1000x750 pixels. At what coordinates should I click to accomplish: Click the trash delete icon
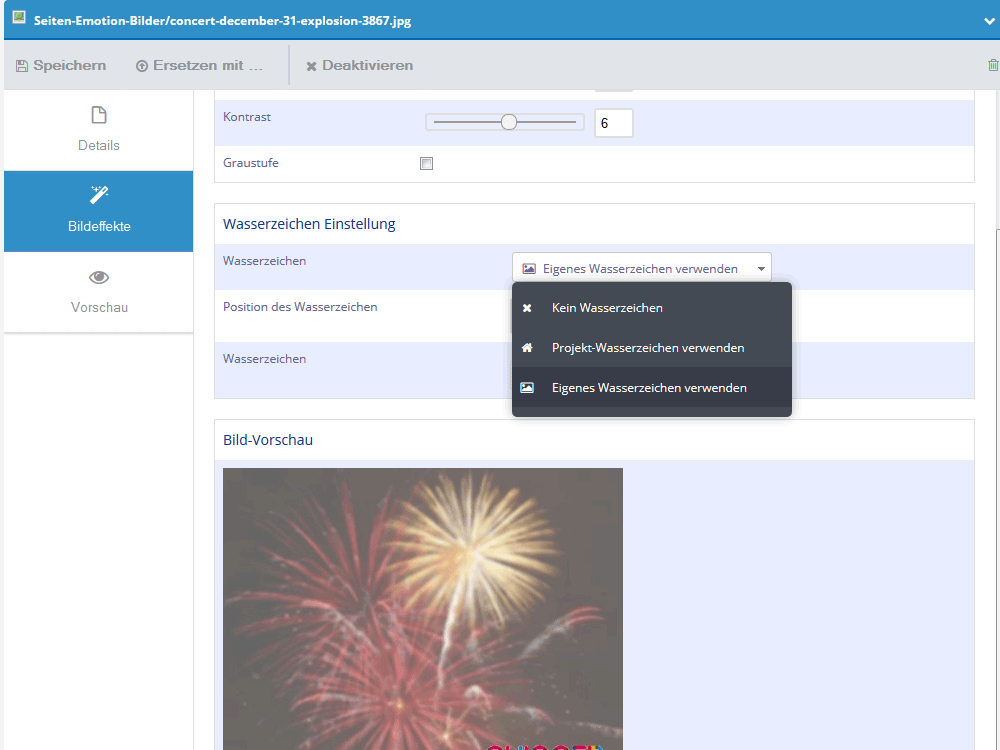tap(993, 65)
